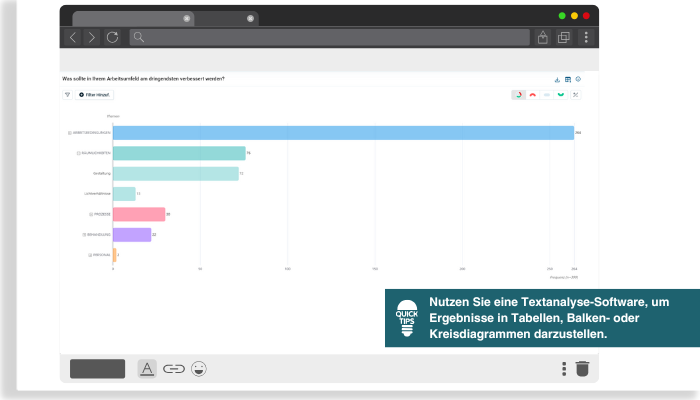
Task: Click the insert link icon
Action: [174, 368]
